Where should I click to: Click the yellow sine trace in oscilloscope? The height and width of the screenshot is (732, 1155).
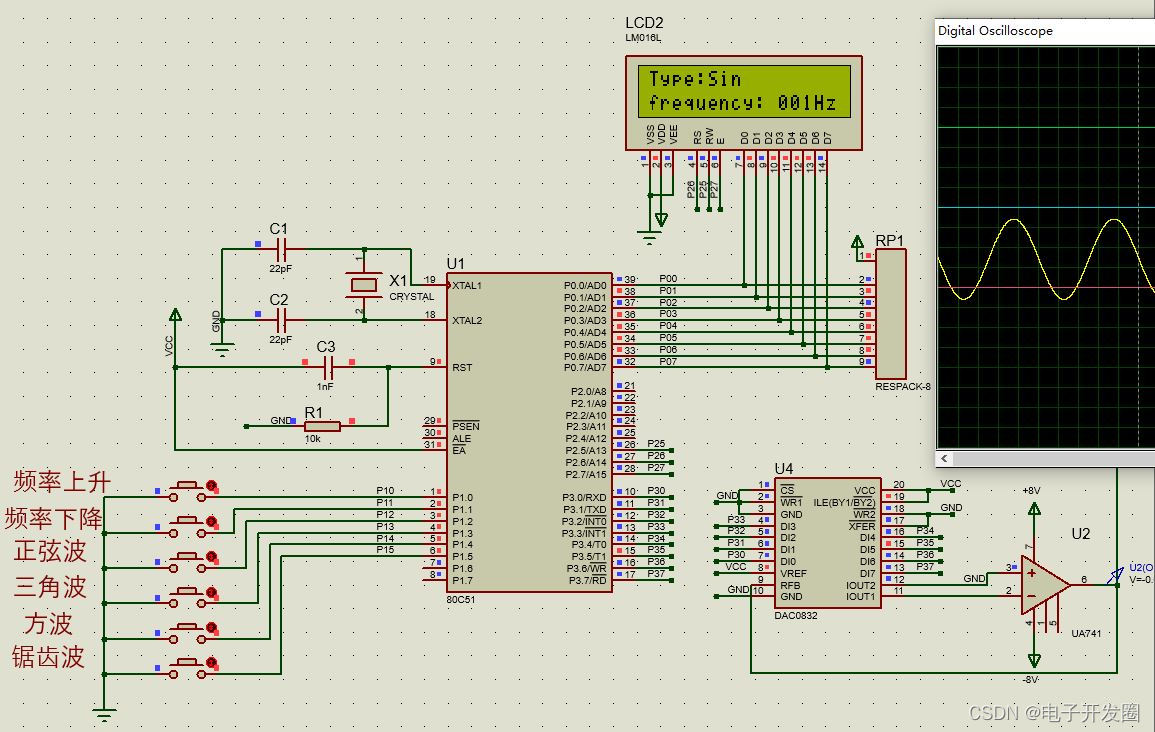[1046, 259]
